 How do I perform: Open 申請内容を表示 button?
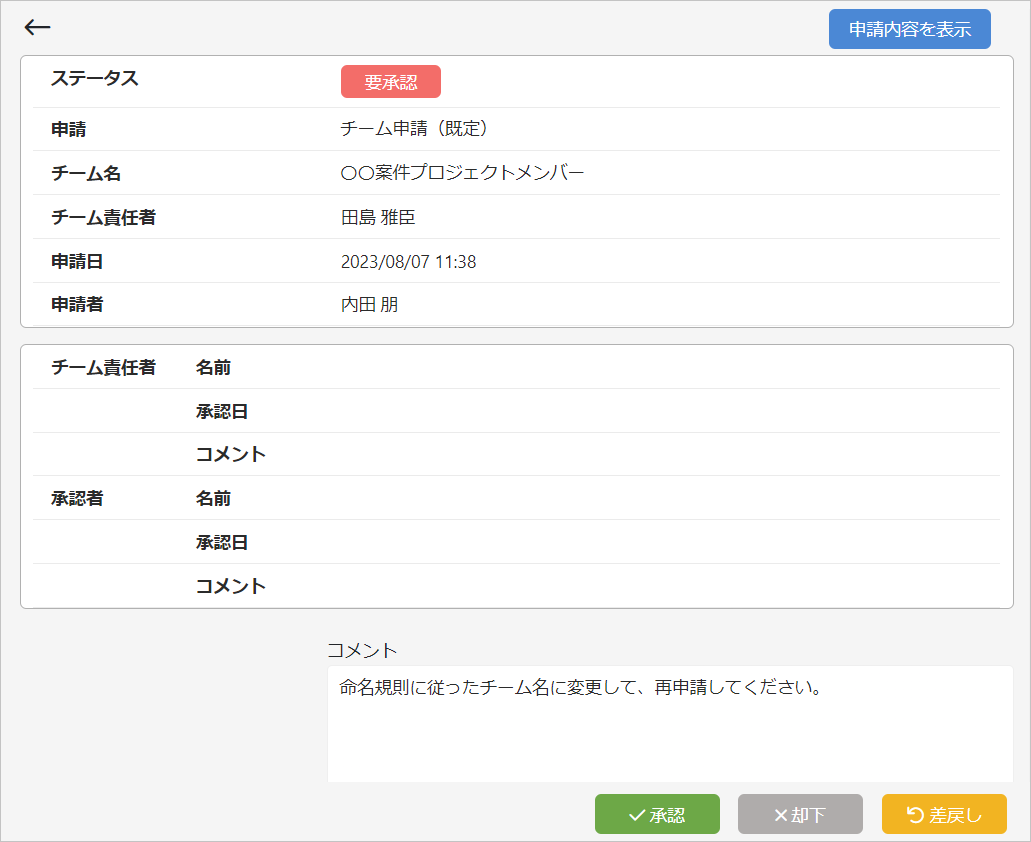pos(909,29)
